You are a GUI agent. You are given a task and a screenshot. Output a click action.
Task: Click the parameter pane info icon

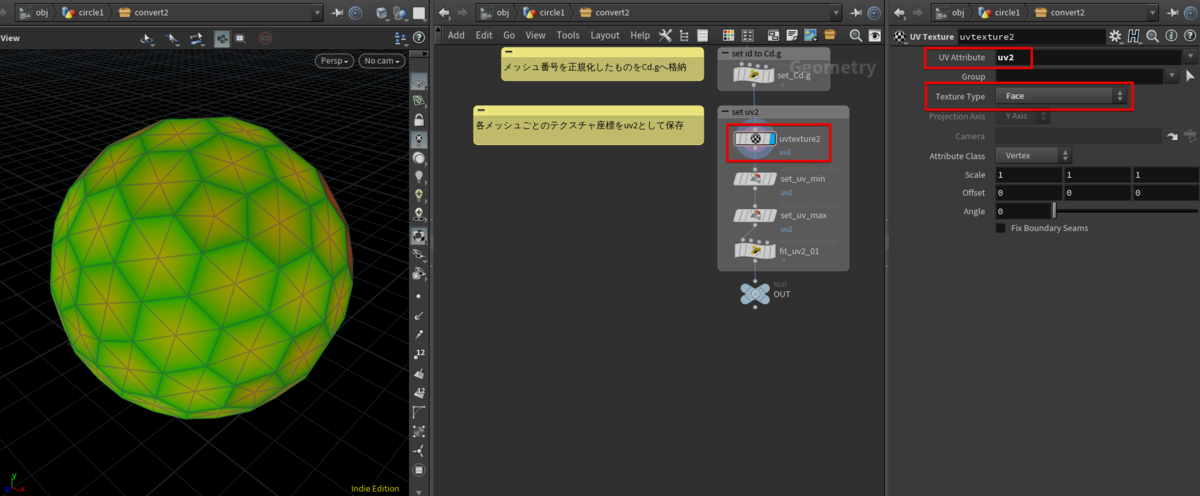point(1171,36)
